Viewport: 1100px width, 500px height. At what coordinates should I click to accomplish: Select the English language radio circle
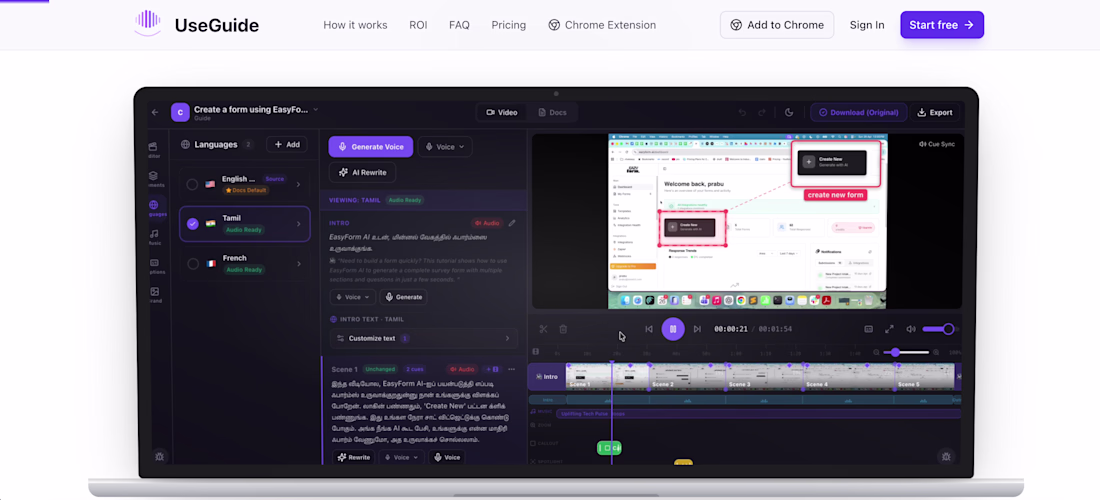(192, 184)
